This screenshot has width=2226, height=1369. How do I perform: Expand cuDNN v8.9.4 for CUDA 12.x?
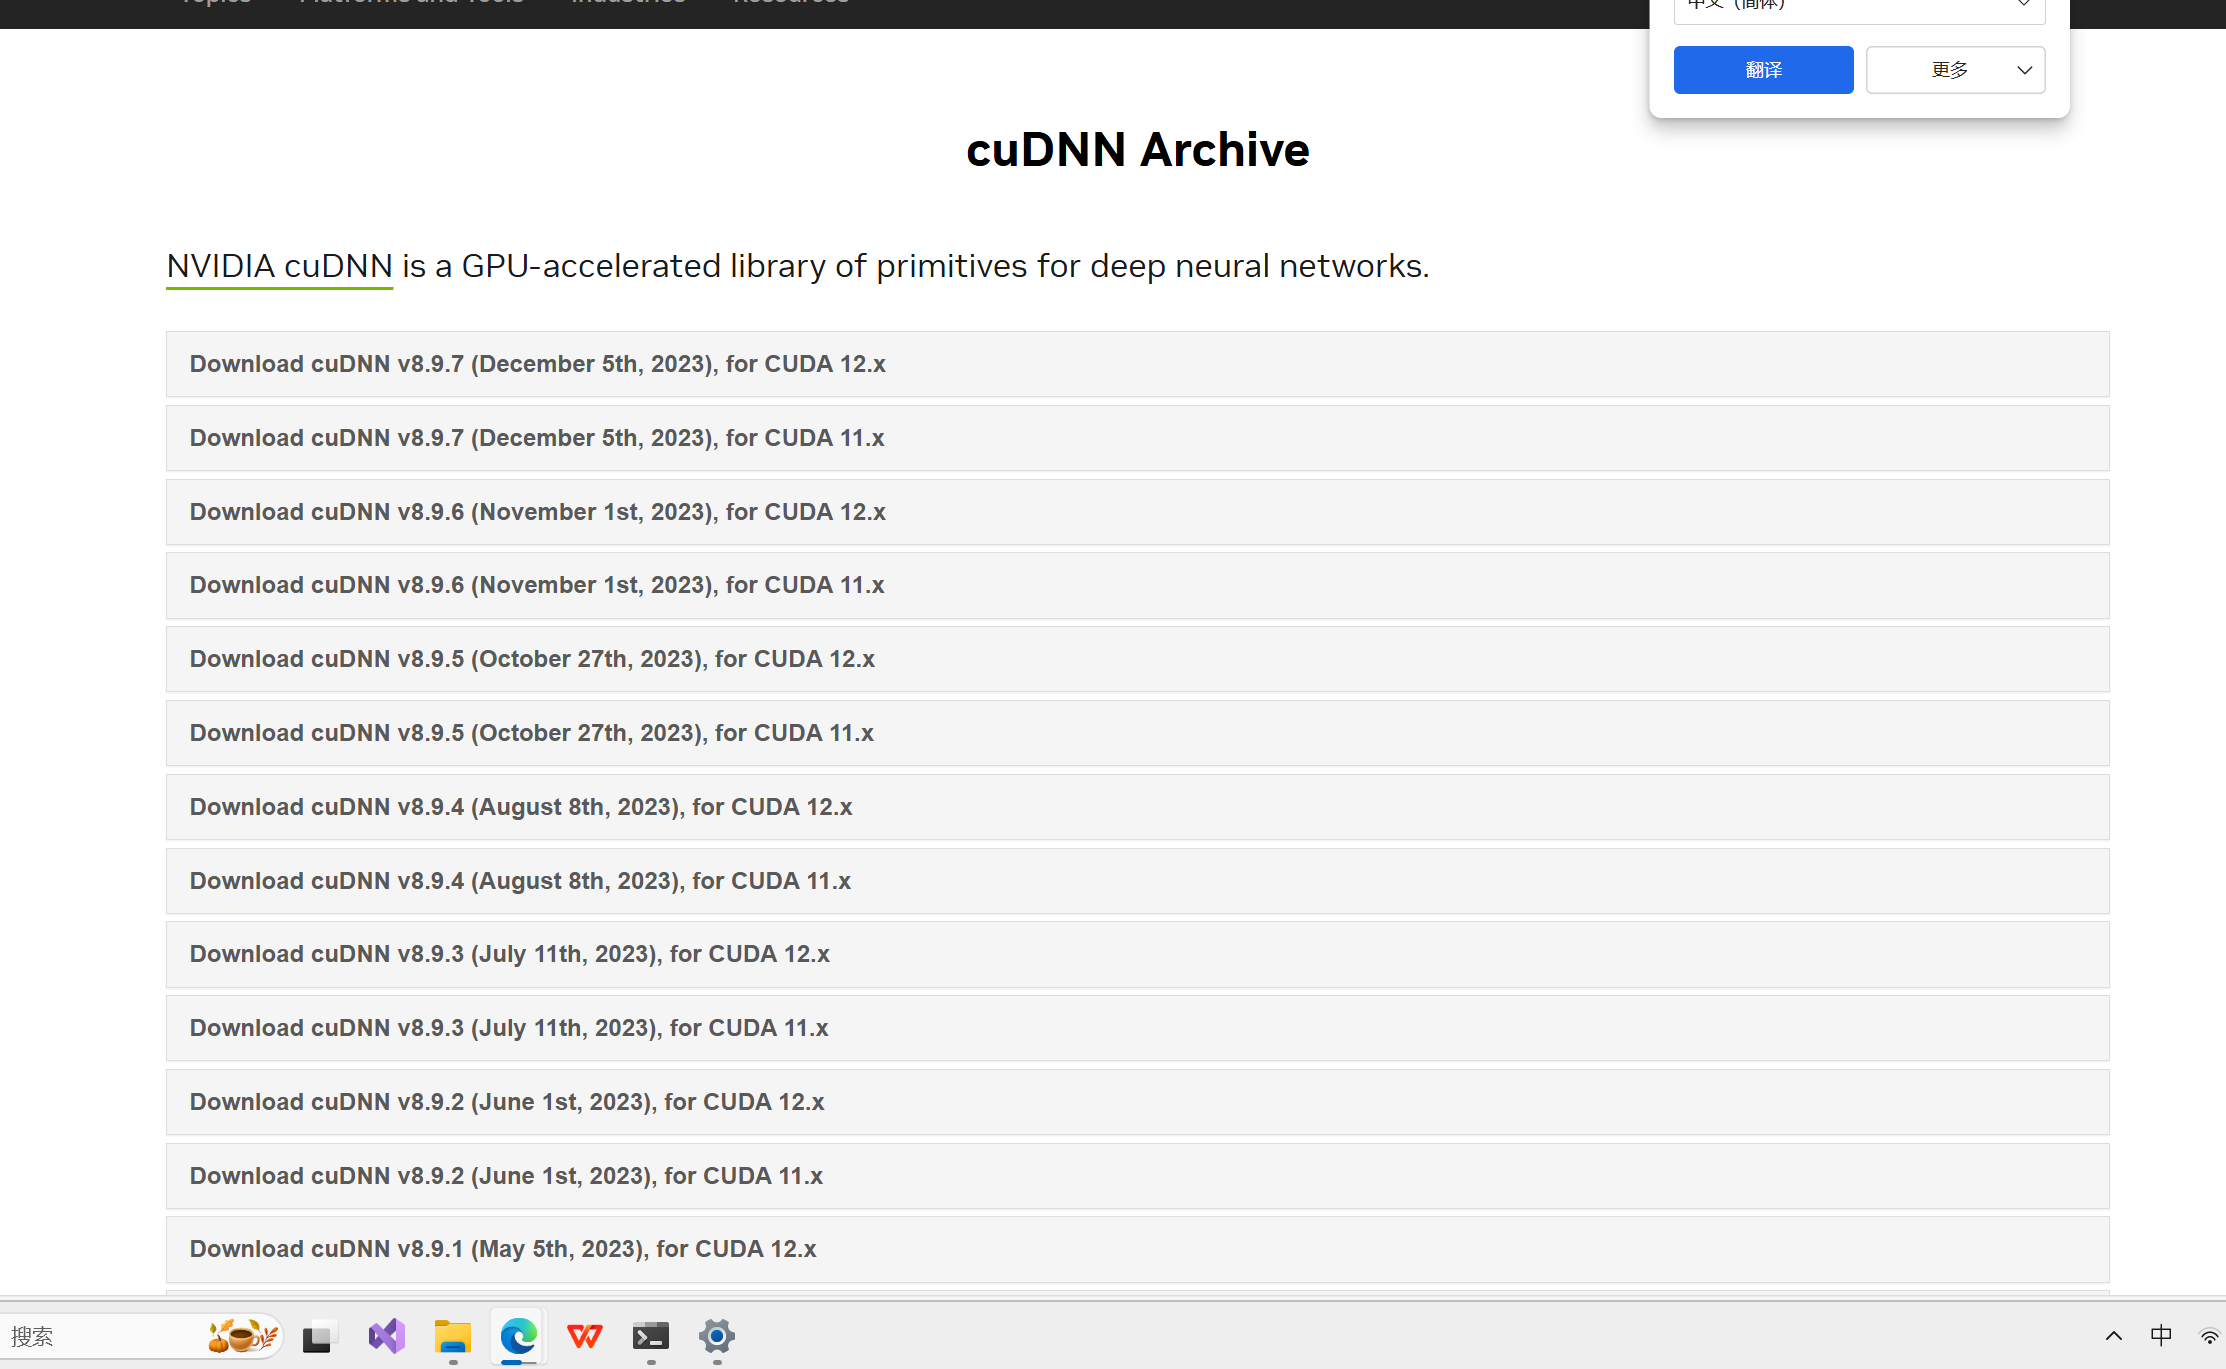click(1137, 807)
